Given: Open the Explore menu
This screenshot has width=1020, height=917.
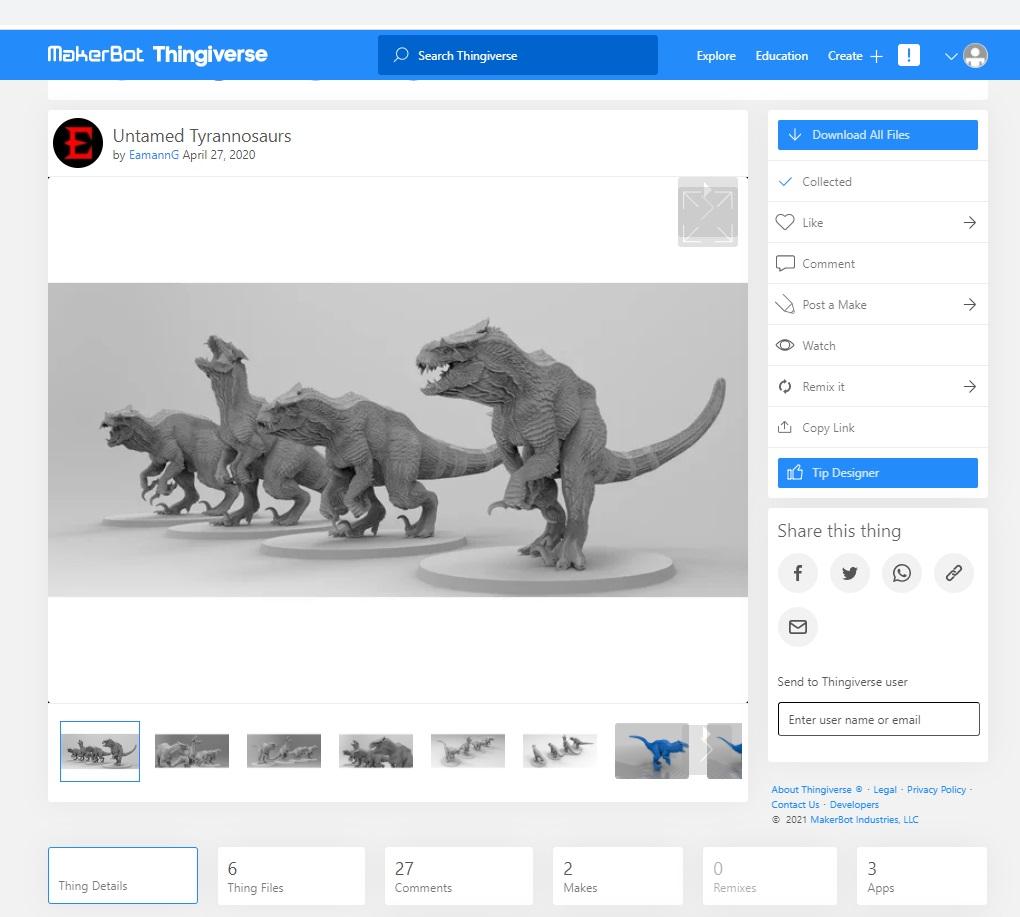Looking at the screenshot, I should point(716,56).
